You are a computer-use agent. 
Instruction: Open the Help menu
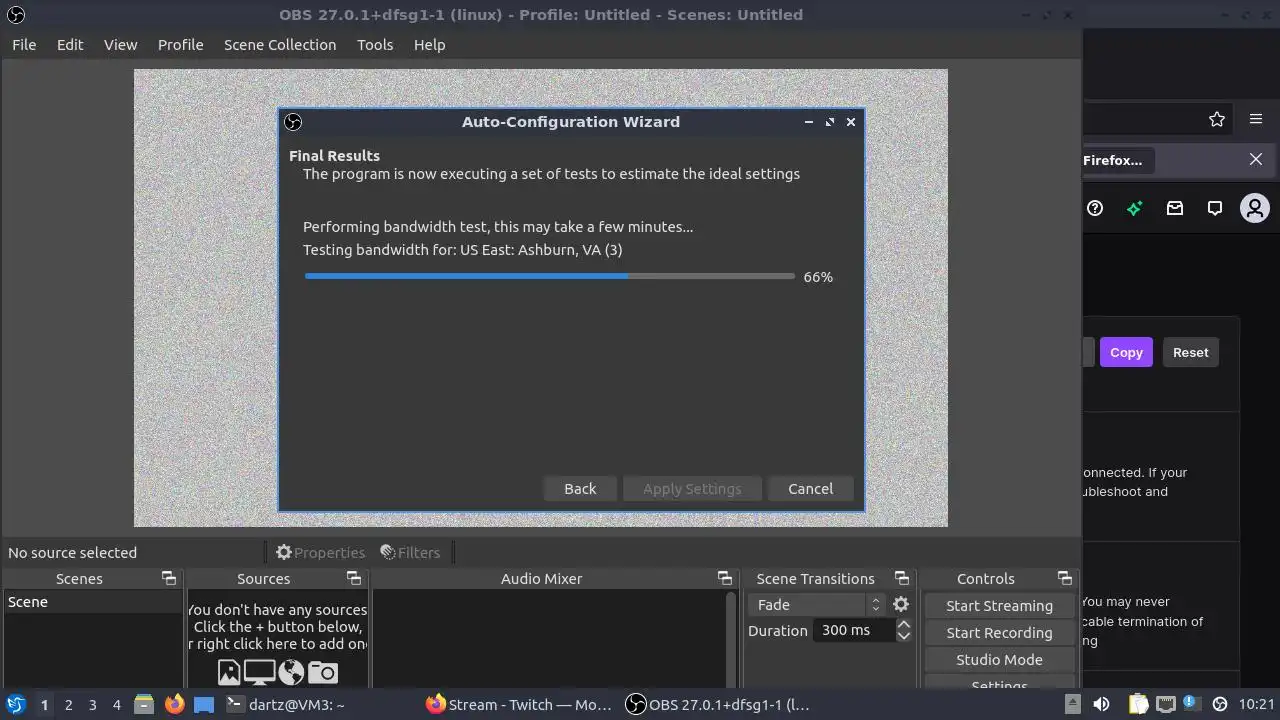(429, 45)
